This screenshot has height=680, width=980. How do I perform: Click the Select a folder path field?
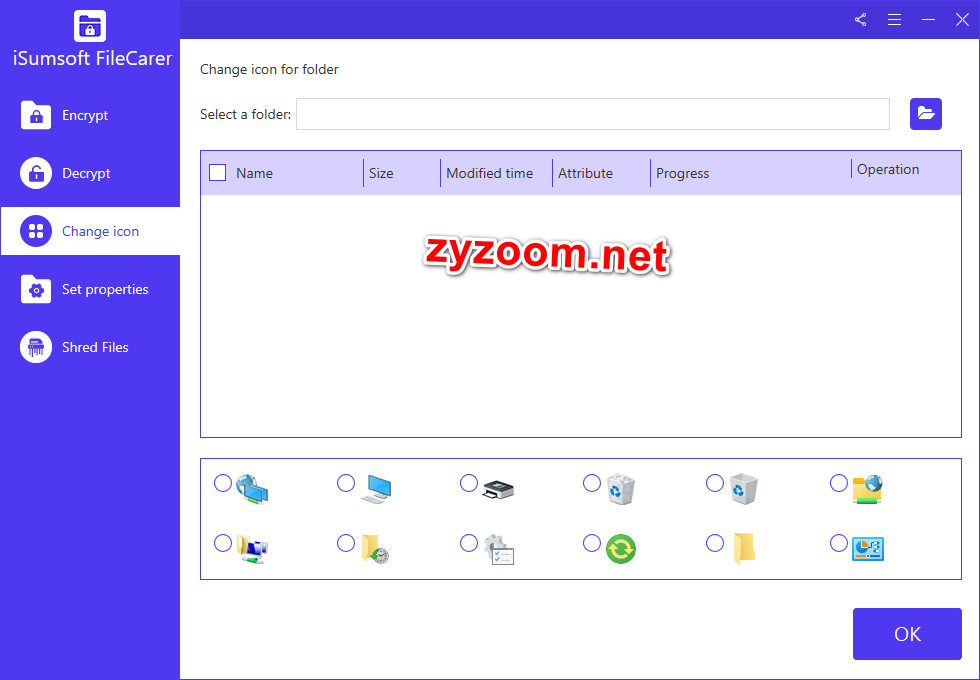click(x=592, y=114)
